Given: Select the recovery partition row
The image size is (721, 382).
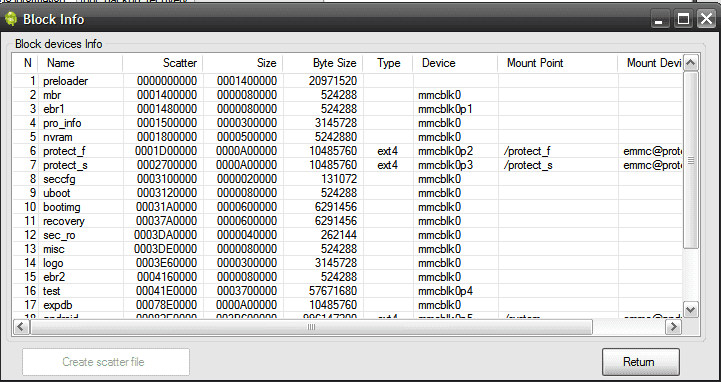Looking at the screenshot, I should click(x=347, y=221).
